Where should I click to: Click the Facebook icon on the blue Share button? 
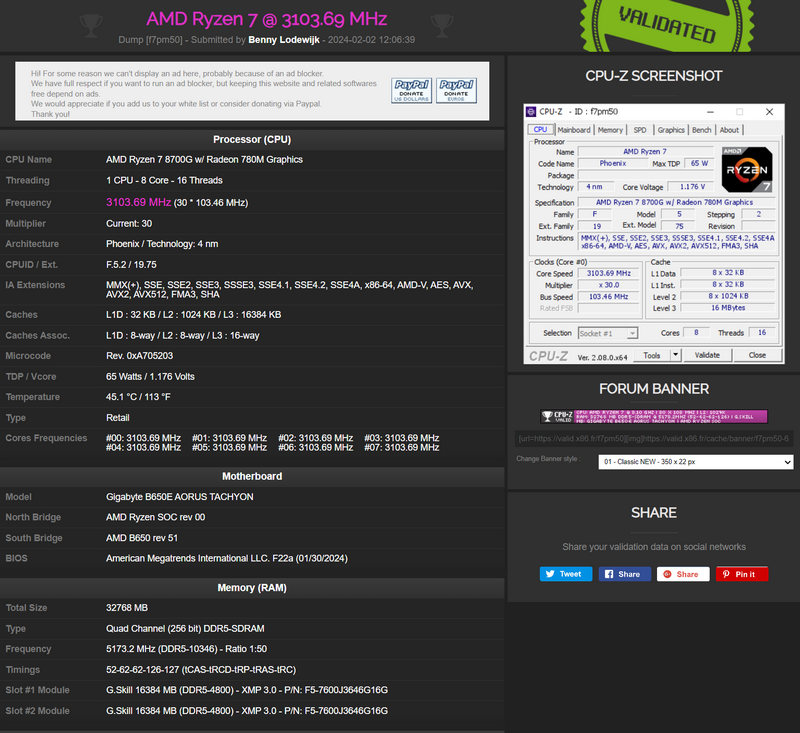609,574
